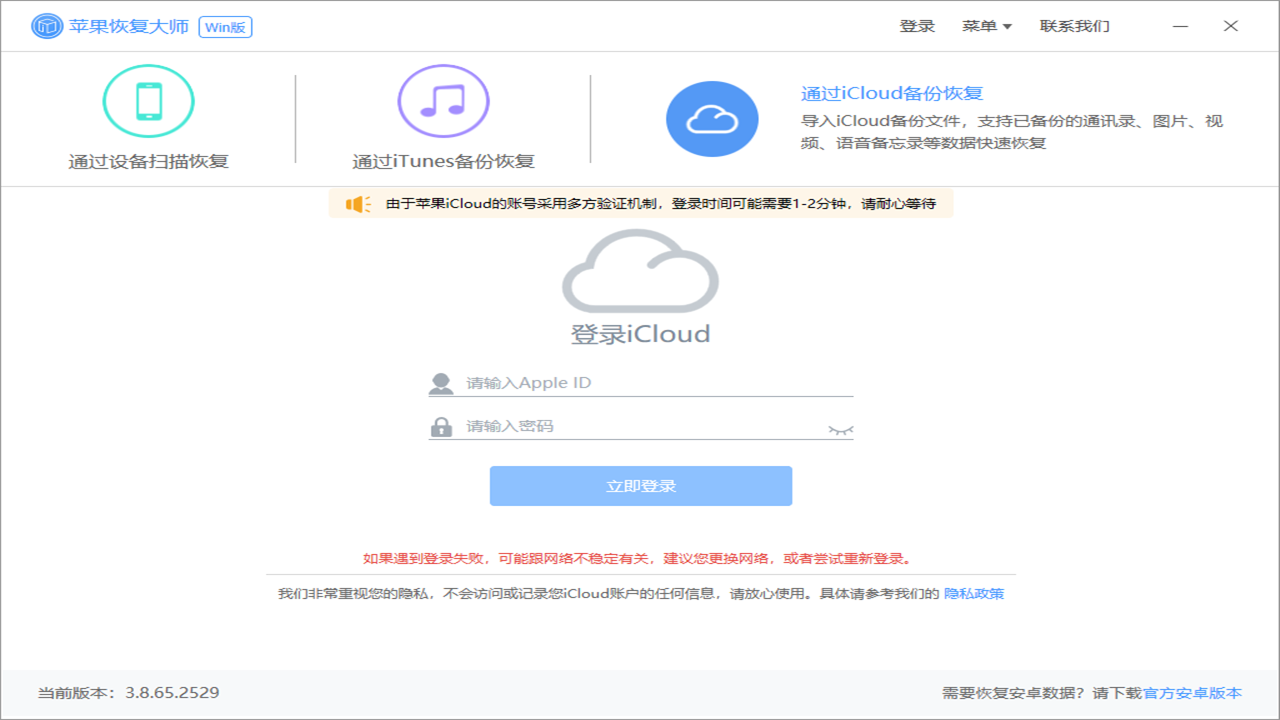Click the purple iTunes music note icon
The height and width of the screenshot is (720, 1280).
(443, 101)
